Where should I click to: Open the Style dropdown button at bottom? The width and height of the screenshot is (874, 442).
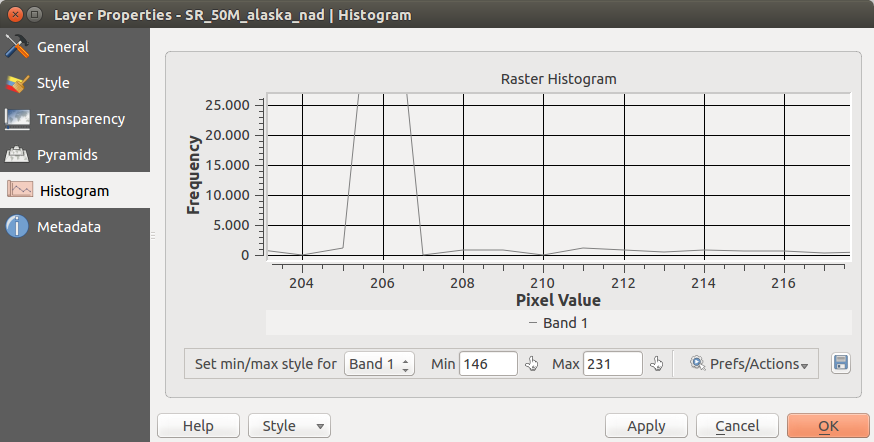[x=289, y=426]
